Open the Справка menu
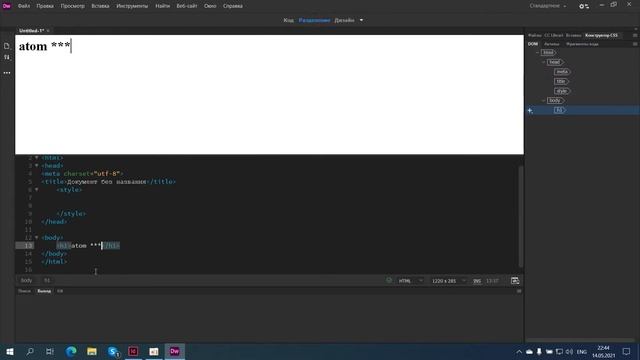The width and height of the screenshot is (640, 360). (233, 6)
